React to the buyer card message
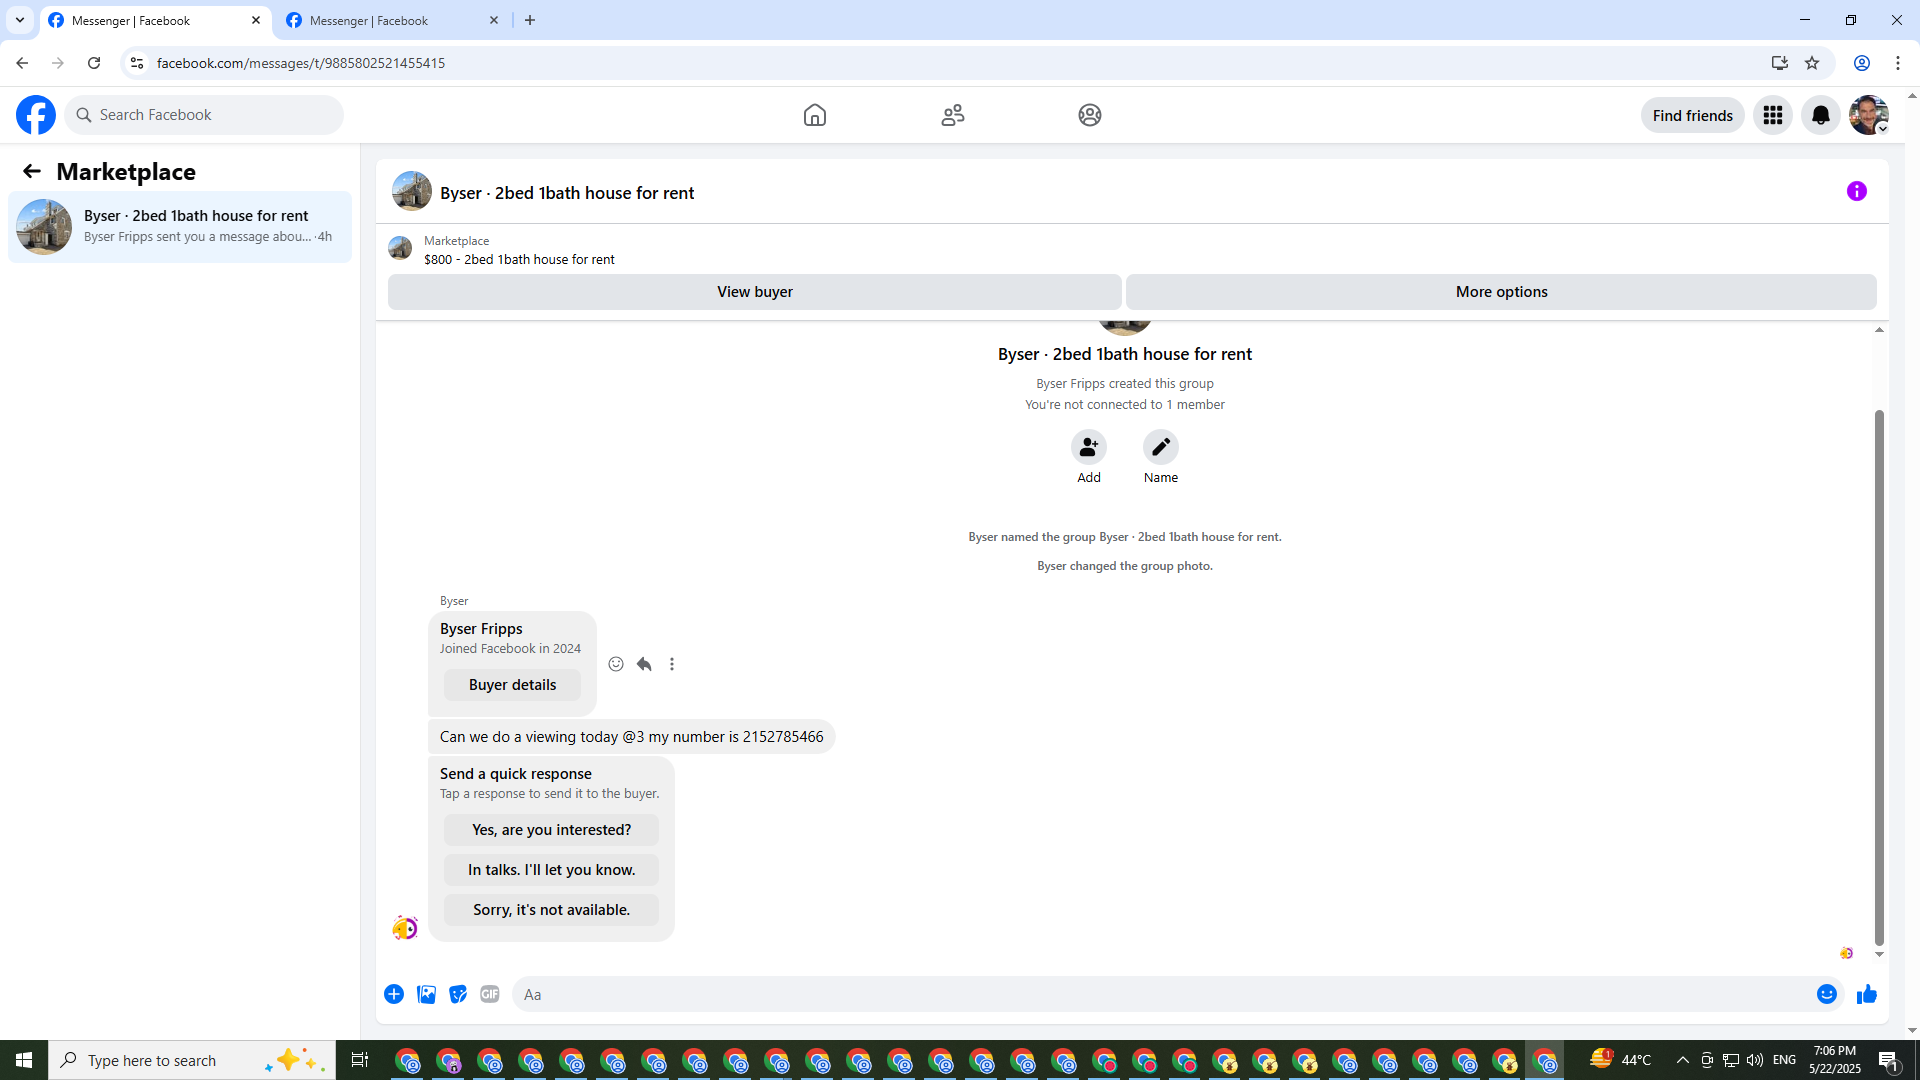Image resolution: width=1920 pixels, height=1080 pixels. click(x=616, y=664)
